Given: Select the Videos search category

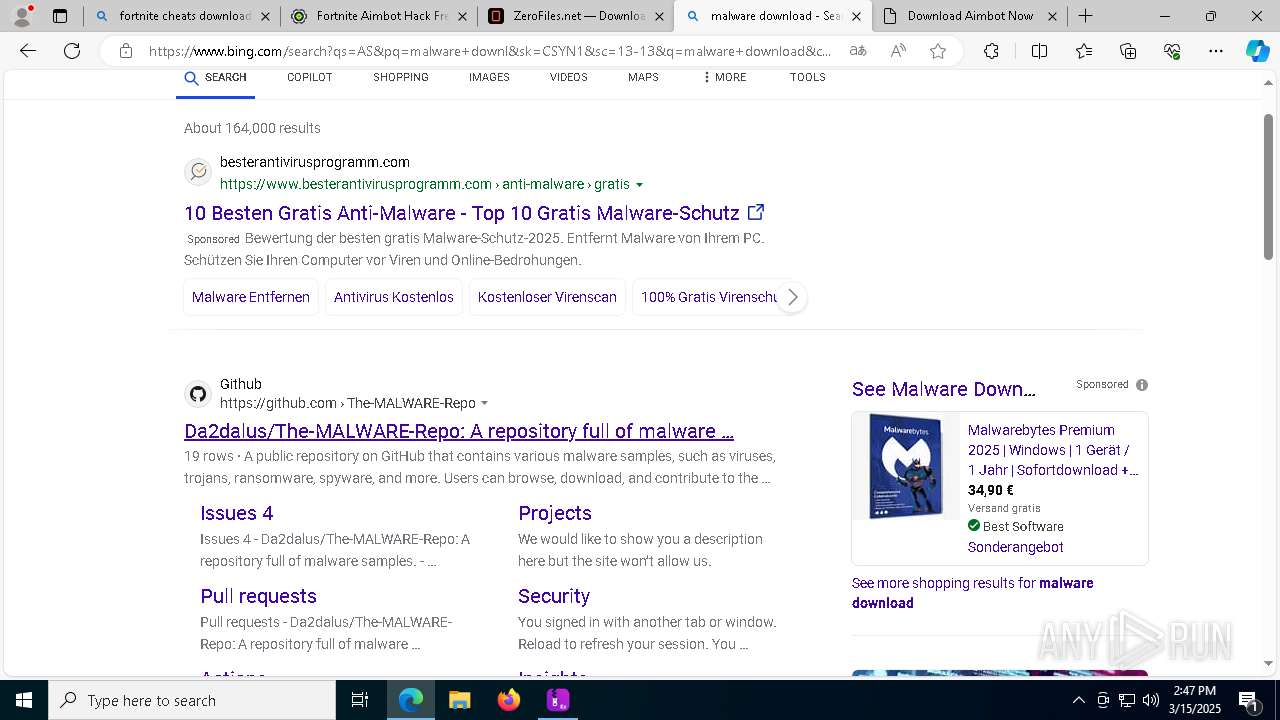Looking at the screenshot, I should [x=568, y=77].
